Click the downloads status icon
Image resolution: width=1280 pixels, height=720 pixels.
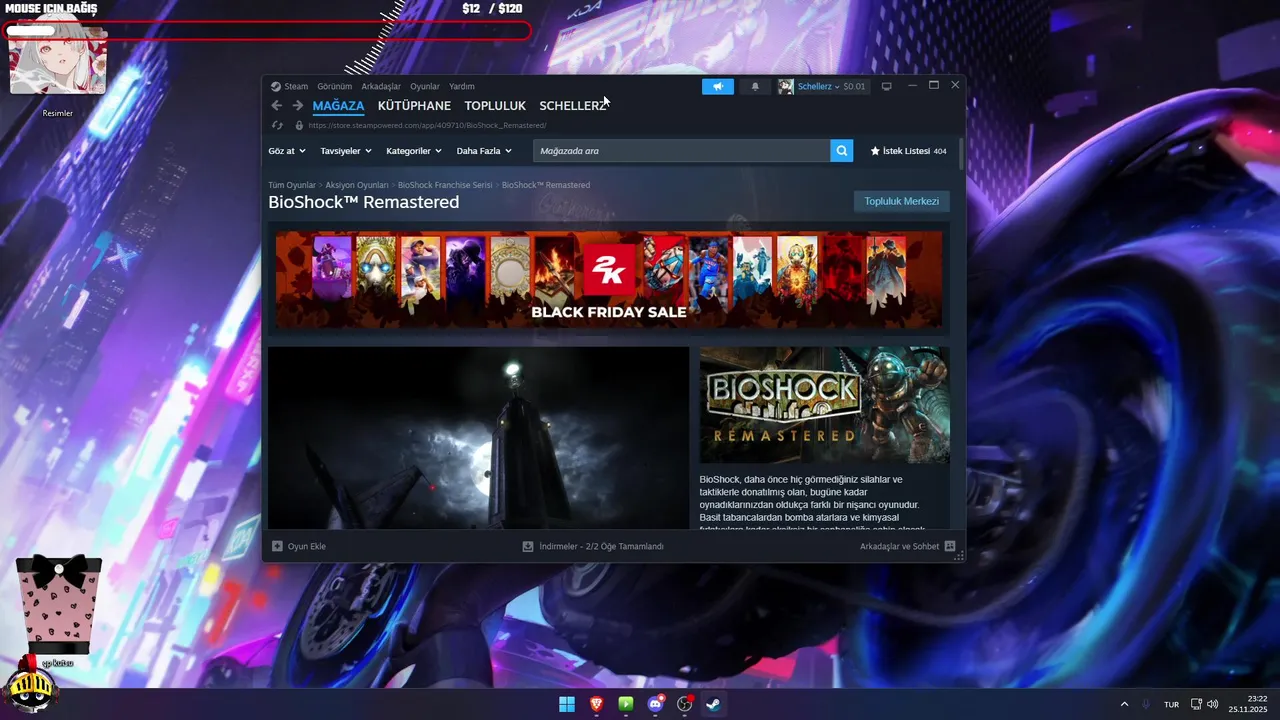[x=528, y=546]
